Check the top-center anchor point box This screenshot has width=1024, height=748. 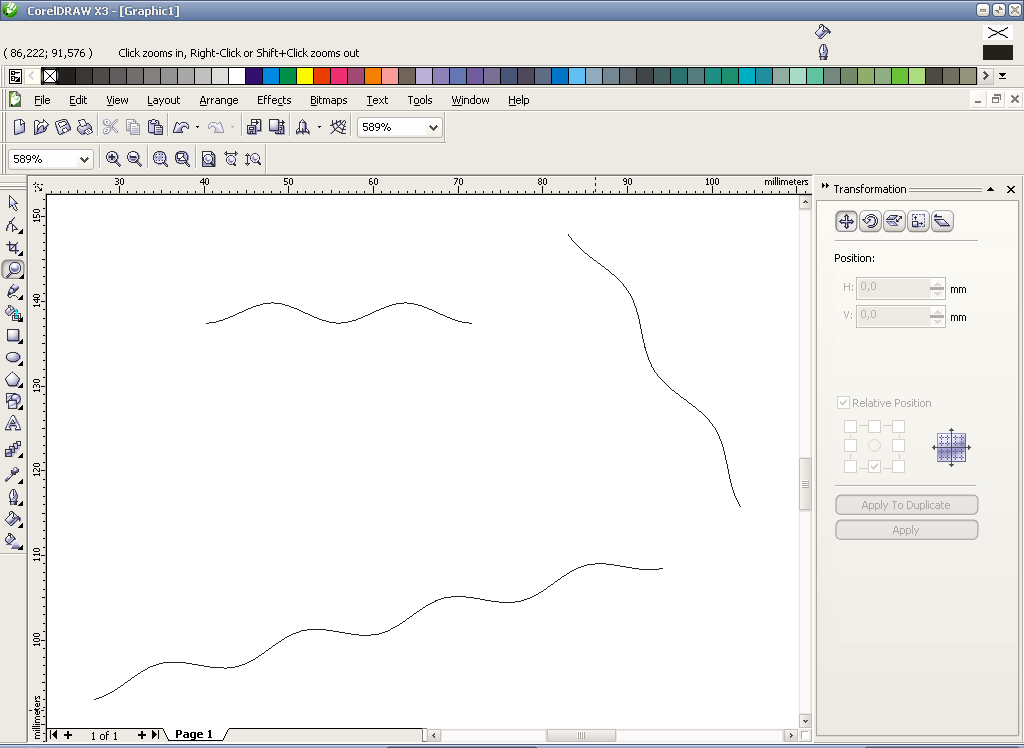874,427
